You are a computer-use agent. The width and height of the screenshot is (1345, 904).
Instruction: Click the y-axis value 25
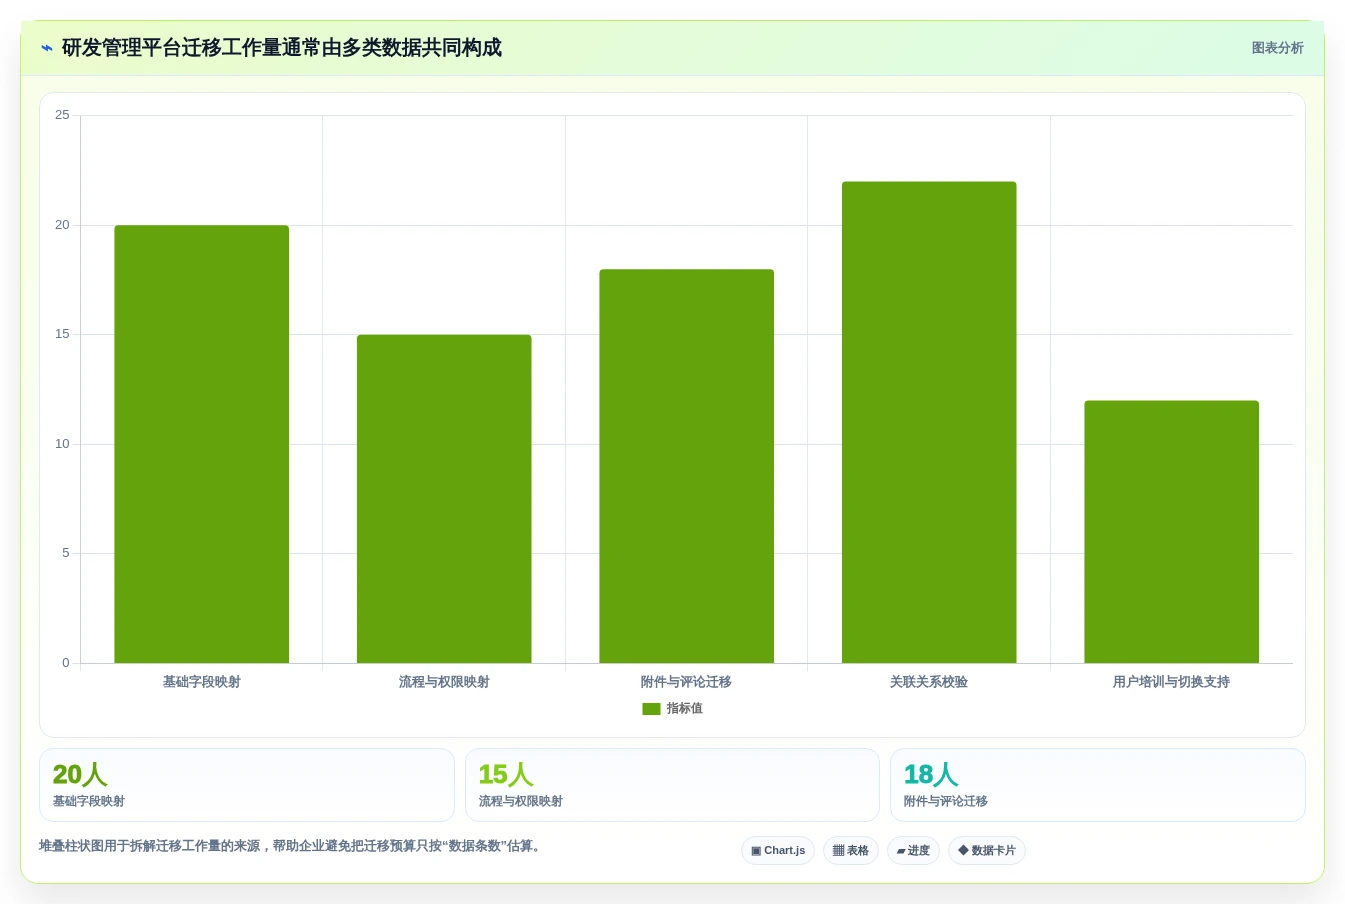(x=62, y=115)
